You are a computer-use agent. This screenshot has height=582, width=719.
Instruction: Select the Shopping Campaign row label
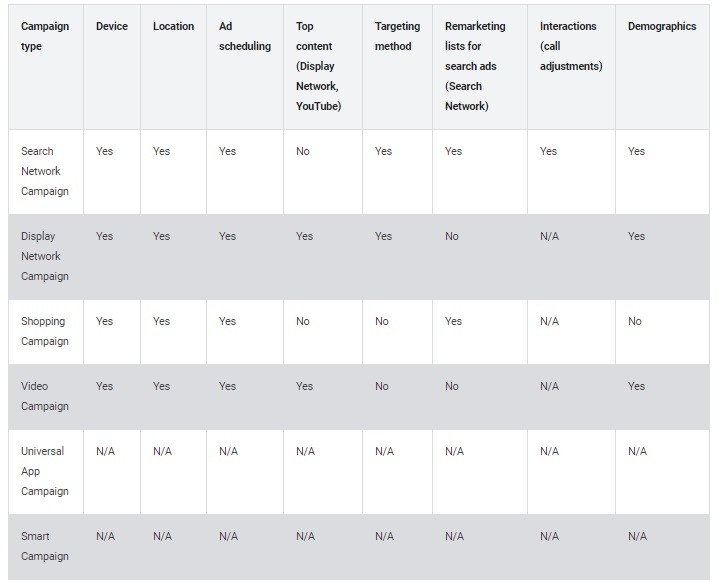[x=45, y=331]
